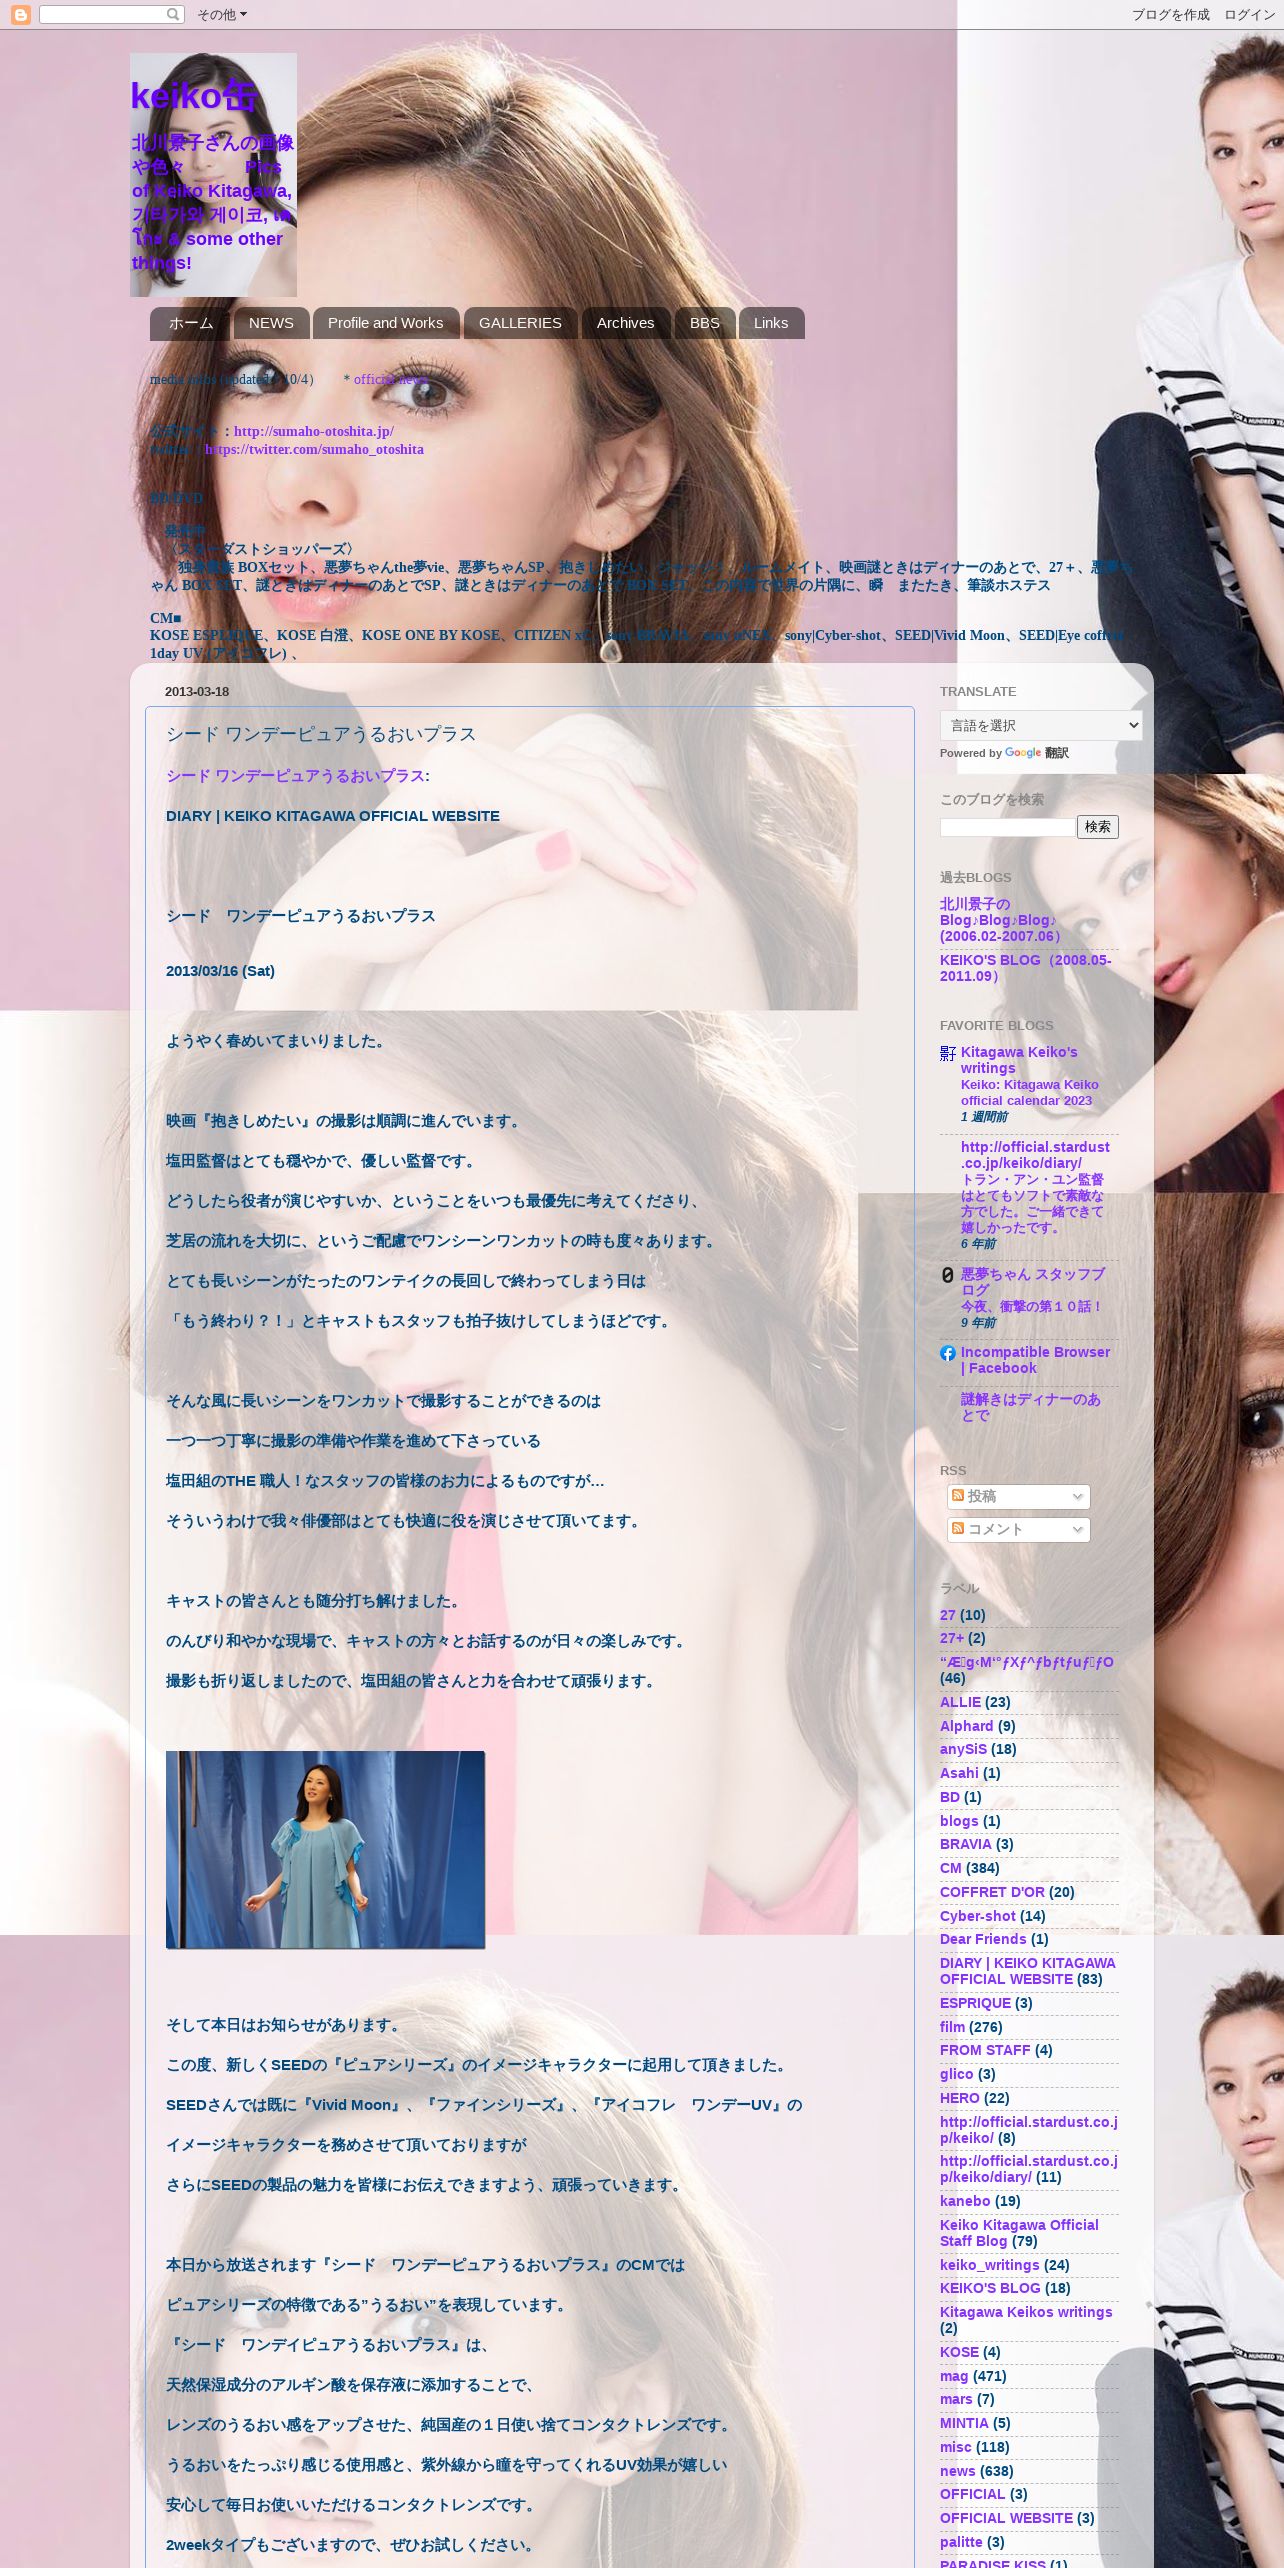
Task: Select the Dear Friends label
Action: click(983, 1939)
